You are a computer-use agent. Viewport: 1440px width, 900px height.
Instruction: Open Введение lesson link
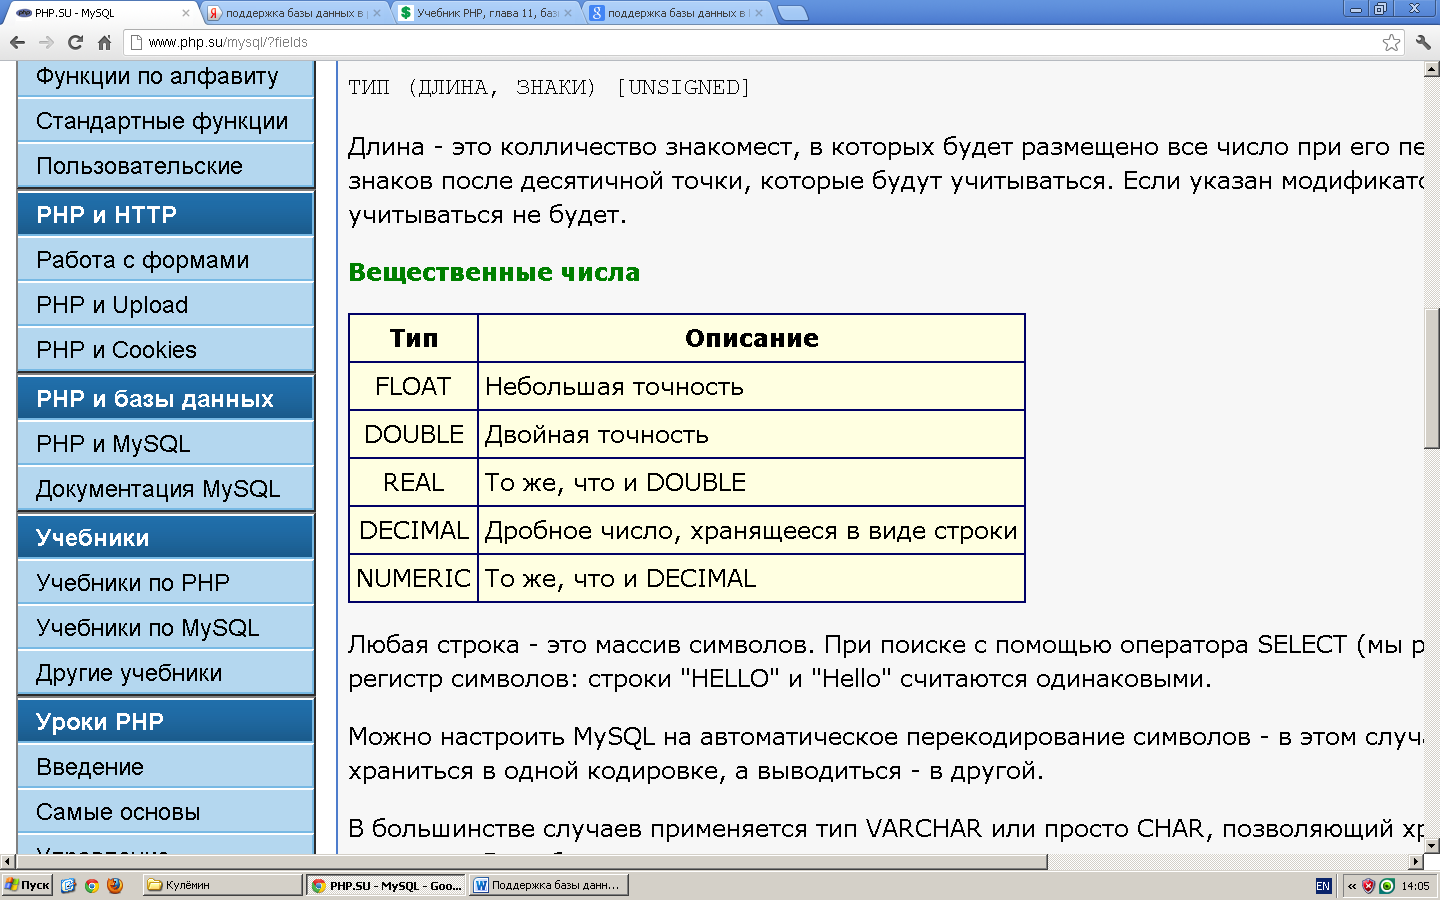[165, 767]
